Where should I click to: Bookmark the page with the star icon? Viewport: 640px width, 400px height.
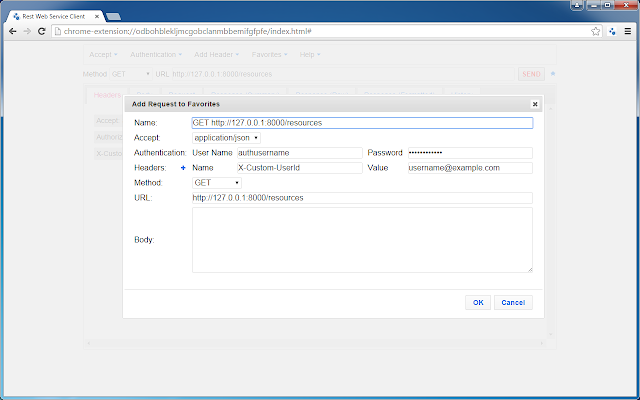point(596,31)
